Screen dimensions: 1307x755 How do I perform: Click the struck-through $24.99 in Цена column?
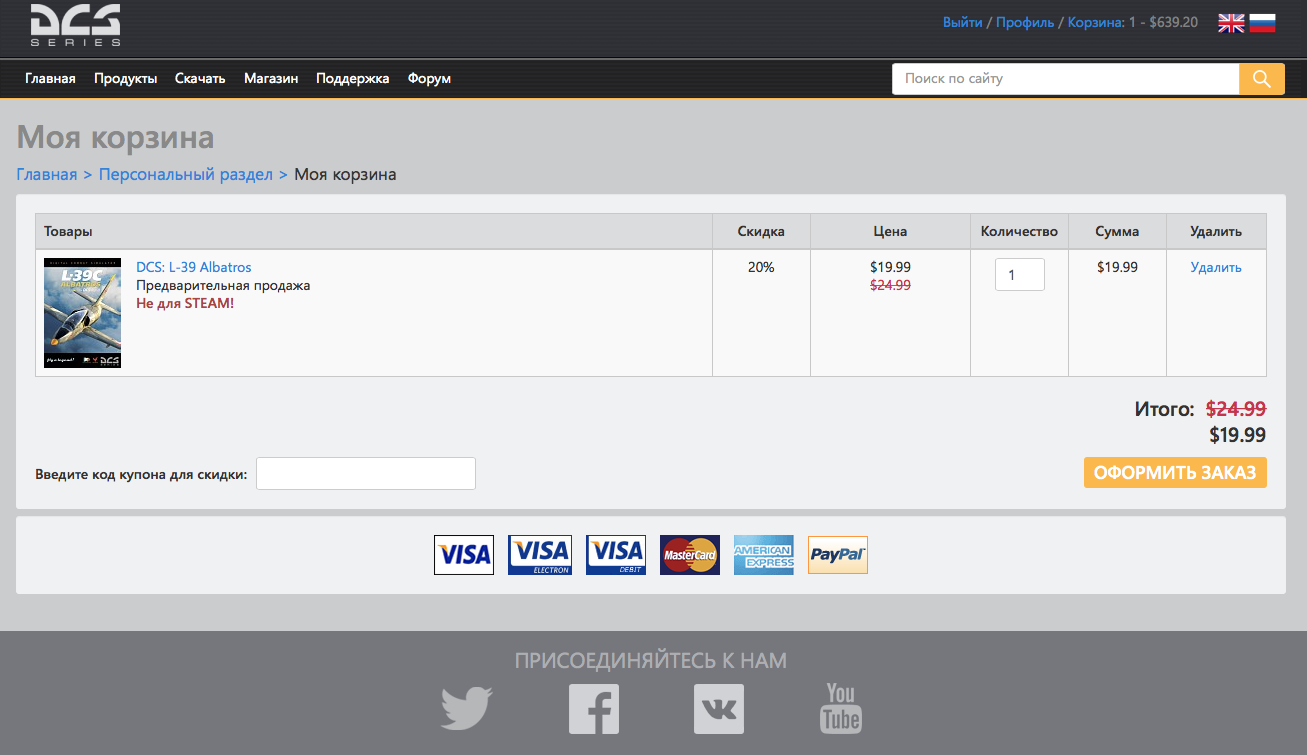pos(890,285)
